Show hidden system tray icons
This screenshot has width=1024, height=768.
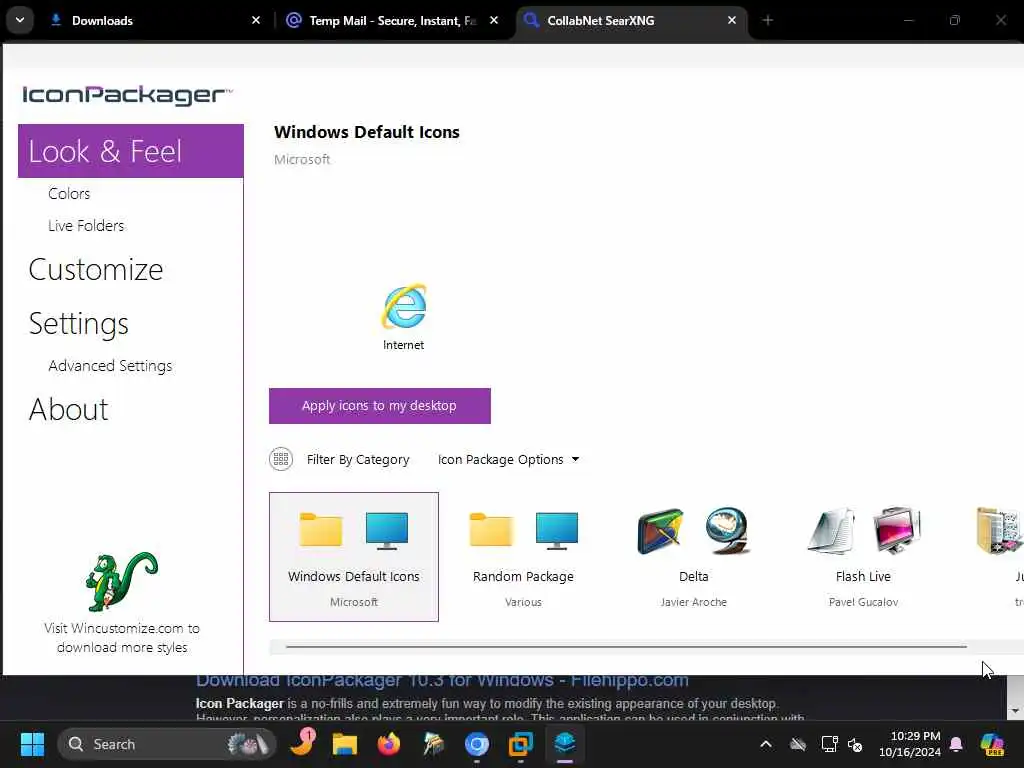click(x=766, y=744)
